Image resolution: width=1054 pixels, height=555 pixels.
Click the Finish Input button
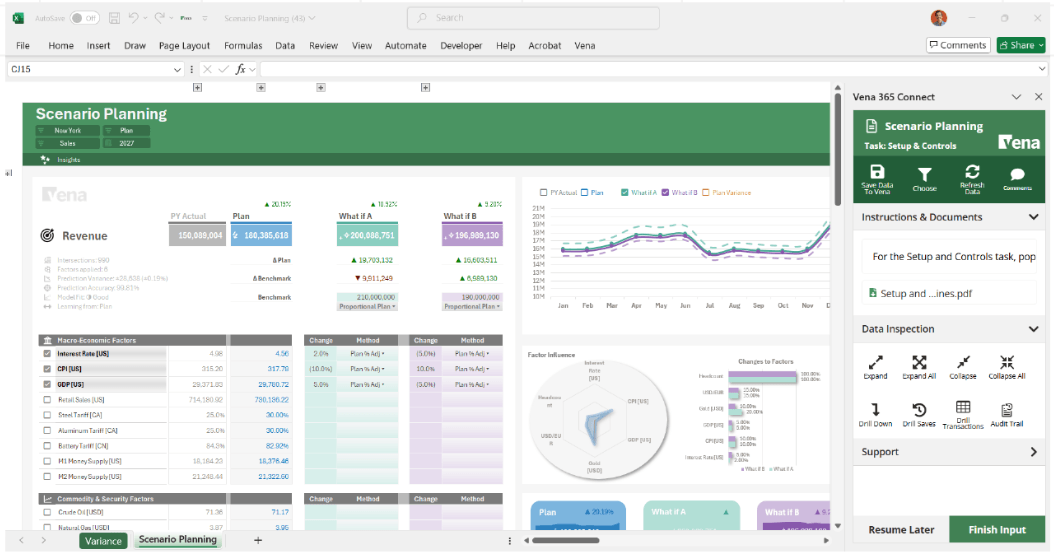coord(997,529)
